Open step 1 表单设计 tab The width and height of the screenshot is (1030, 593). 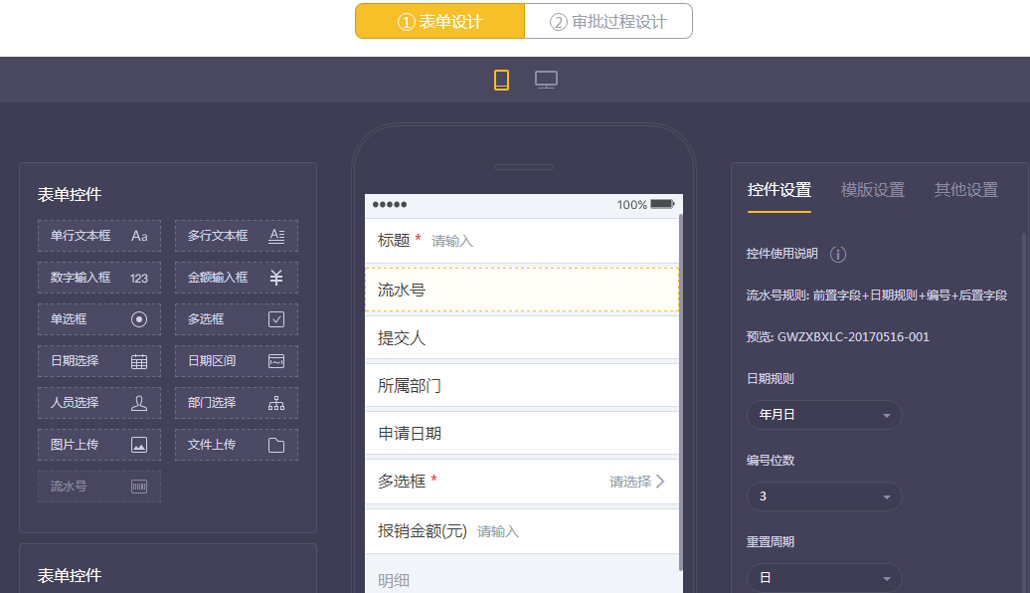(440, 21)
